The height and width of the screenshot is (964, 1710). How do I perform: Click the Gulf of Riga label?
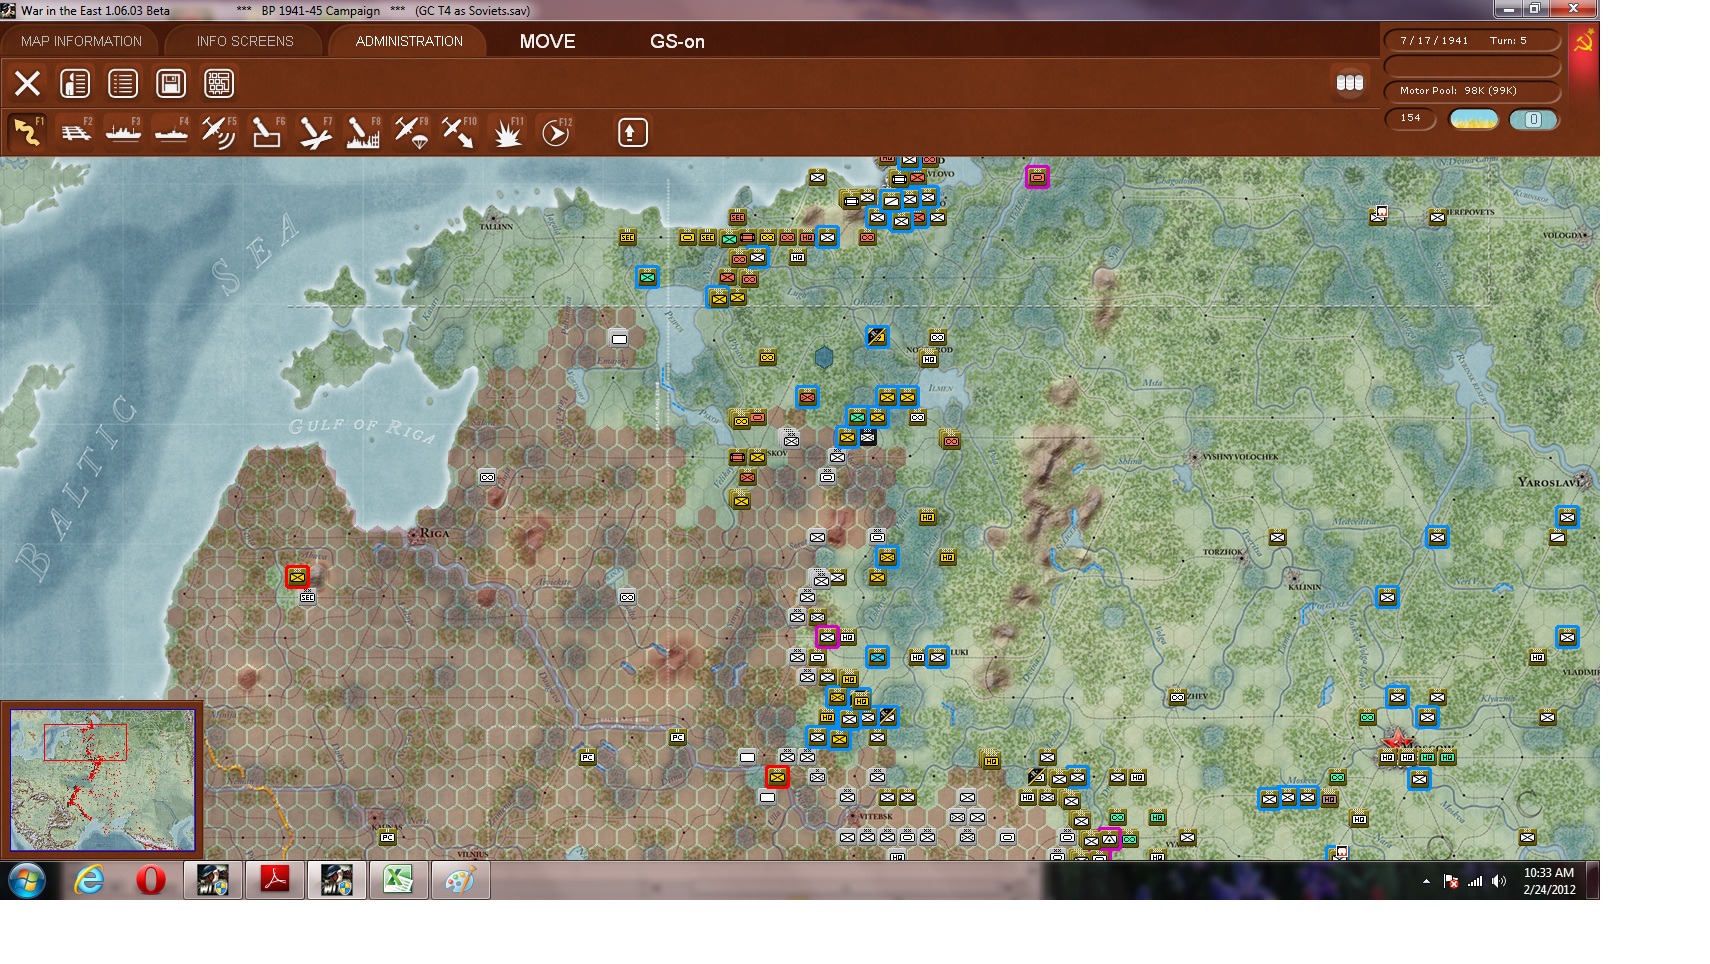coord(362,428)
